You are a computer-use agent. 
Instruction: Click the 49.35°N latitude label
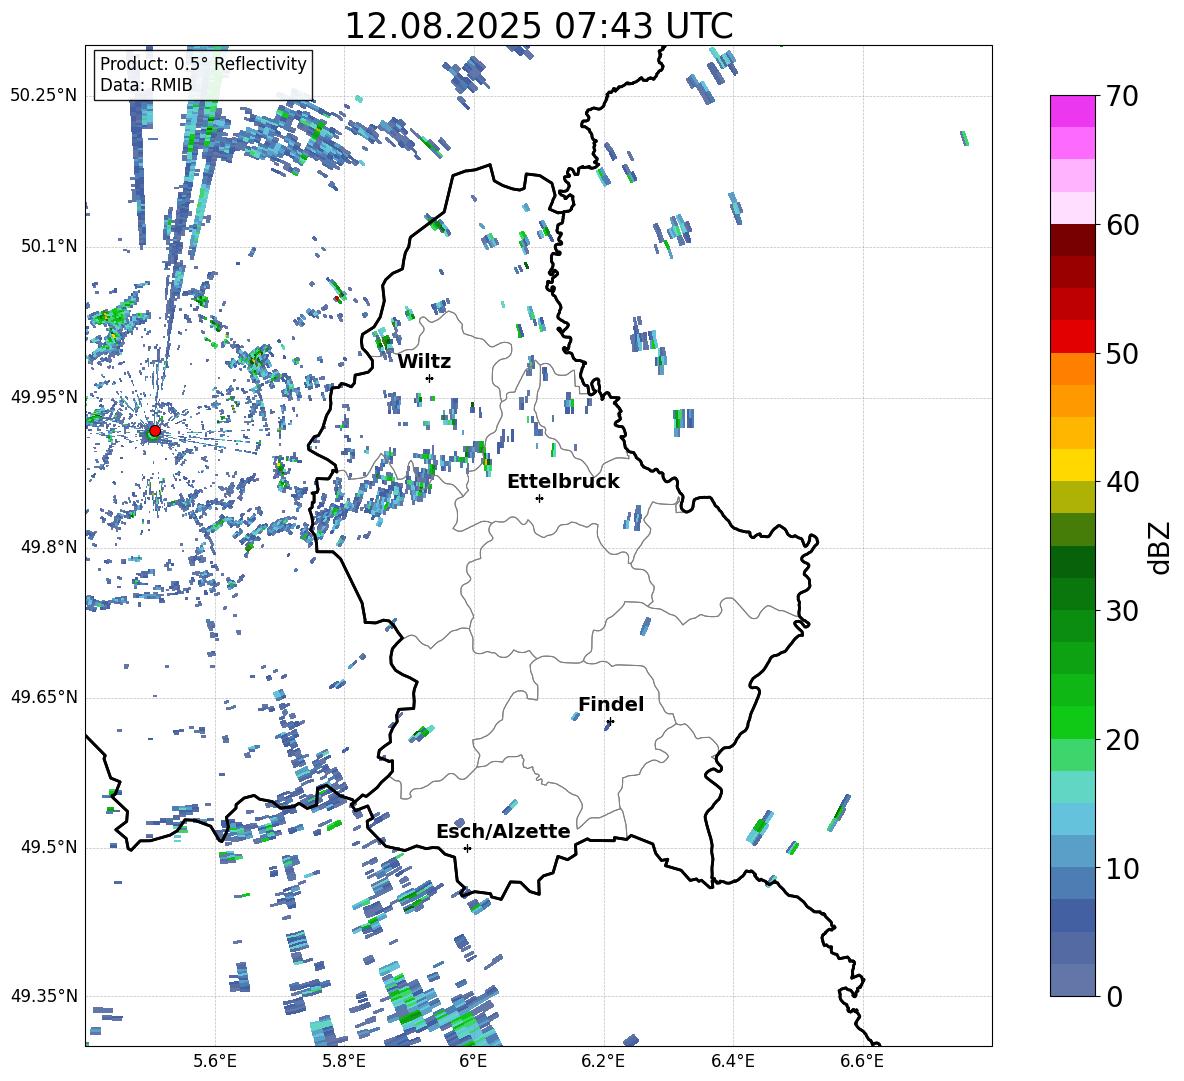(44, 996)
